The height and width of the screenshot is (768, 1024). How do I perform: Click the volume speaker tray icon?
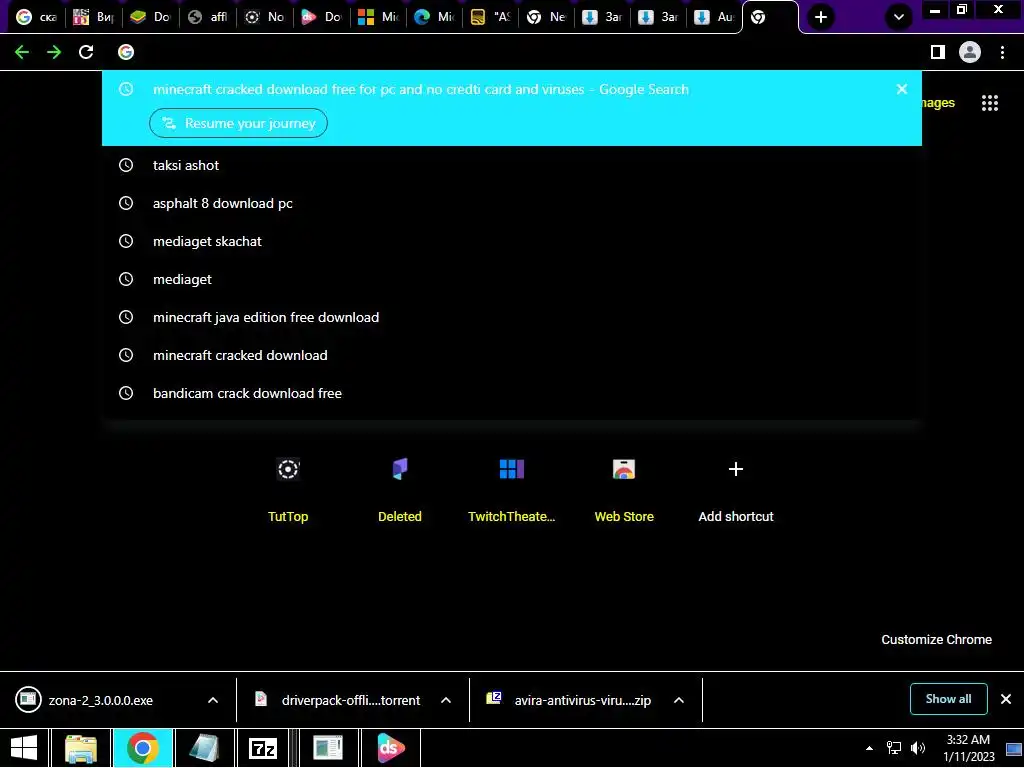[918, 748]
